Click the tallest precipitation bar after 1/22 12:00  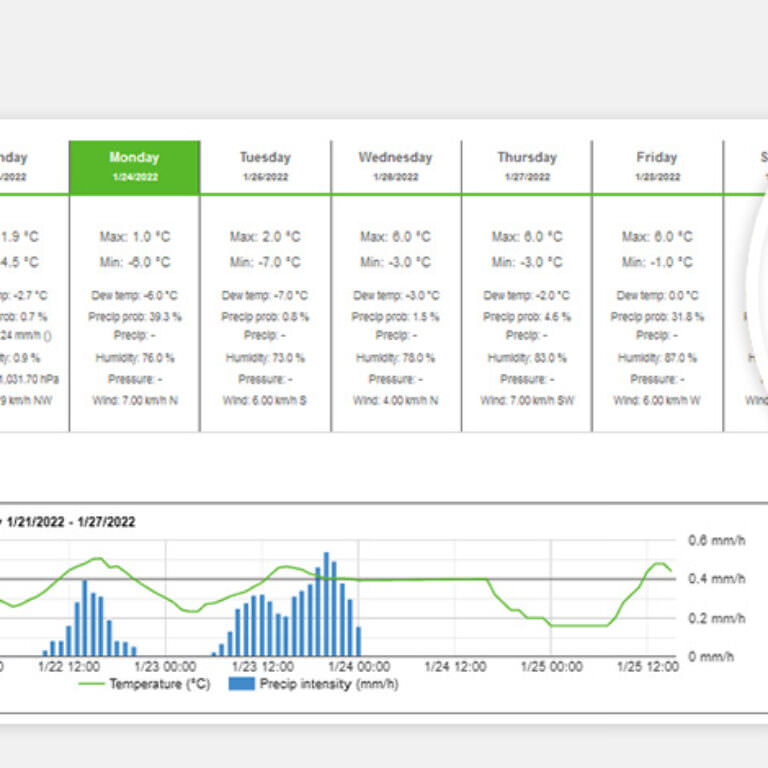85,618
